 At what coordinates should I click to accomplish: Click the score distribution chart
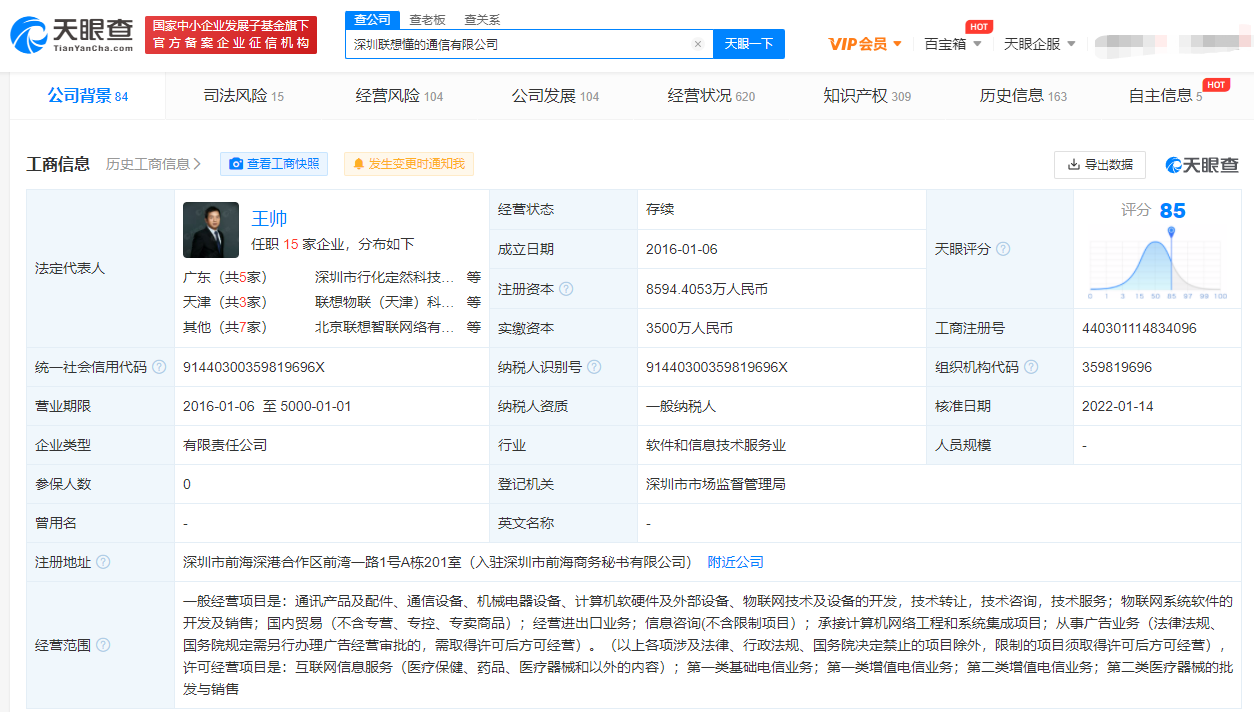(1157, 263)
